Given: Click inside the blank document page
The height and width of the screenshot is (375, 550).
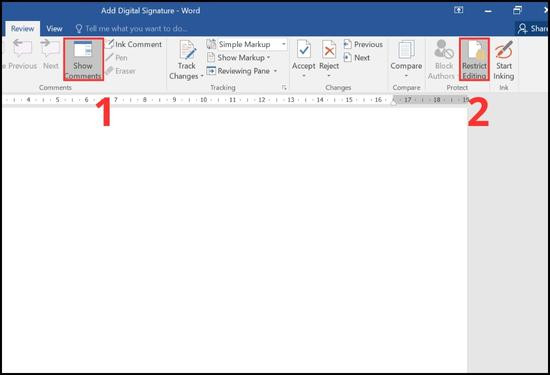Looking at the screenshot, I should 234,239.
